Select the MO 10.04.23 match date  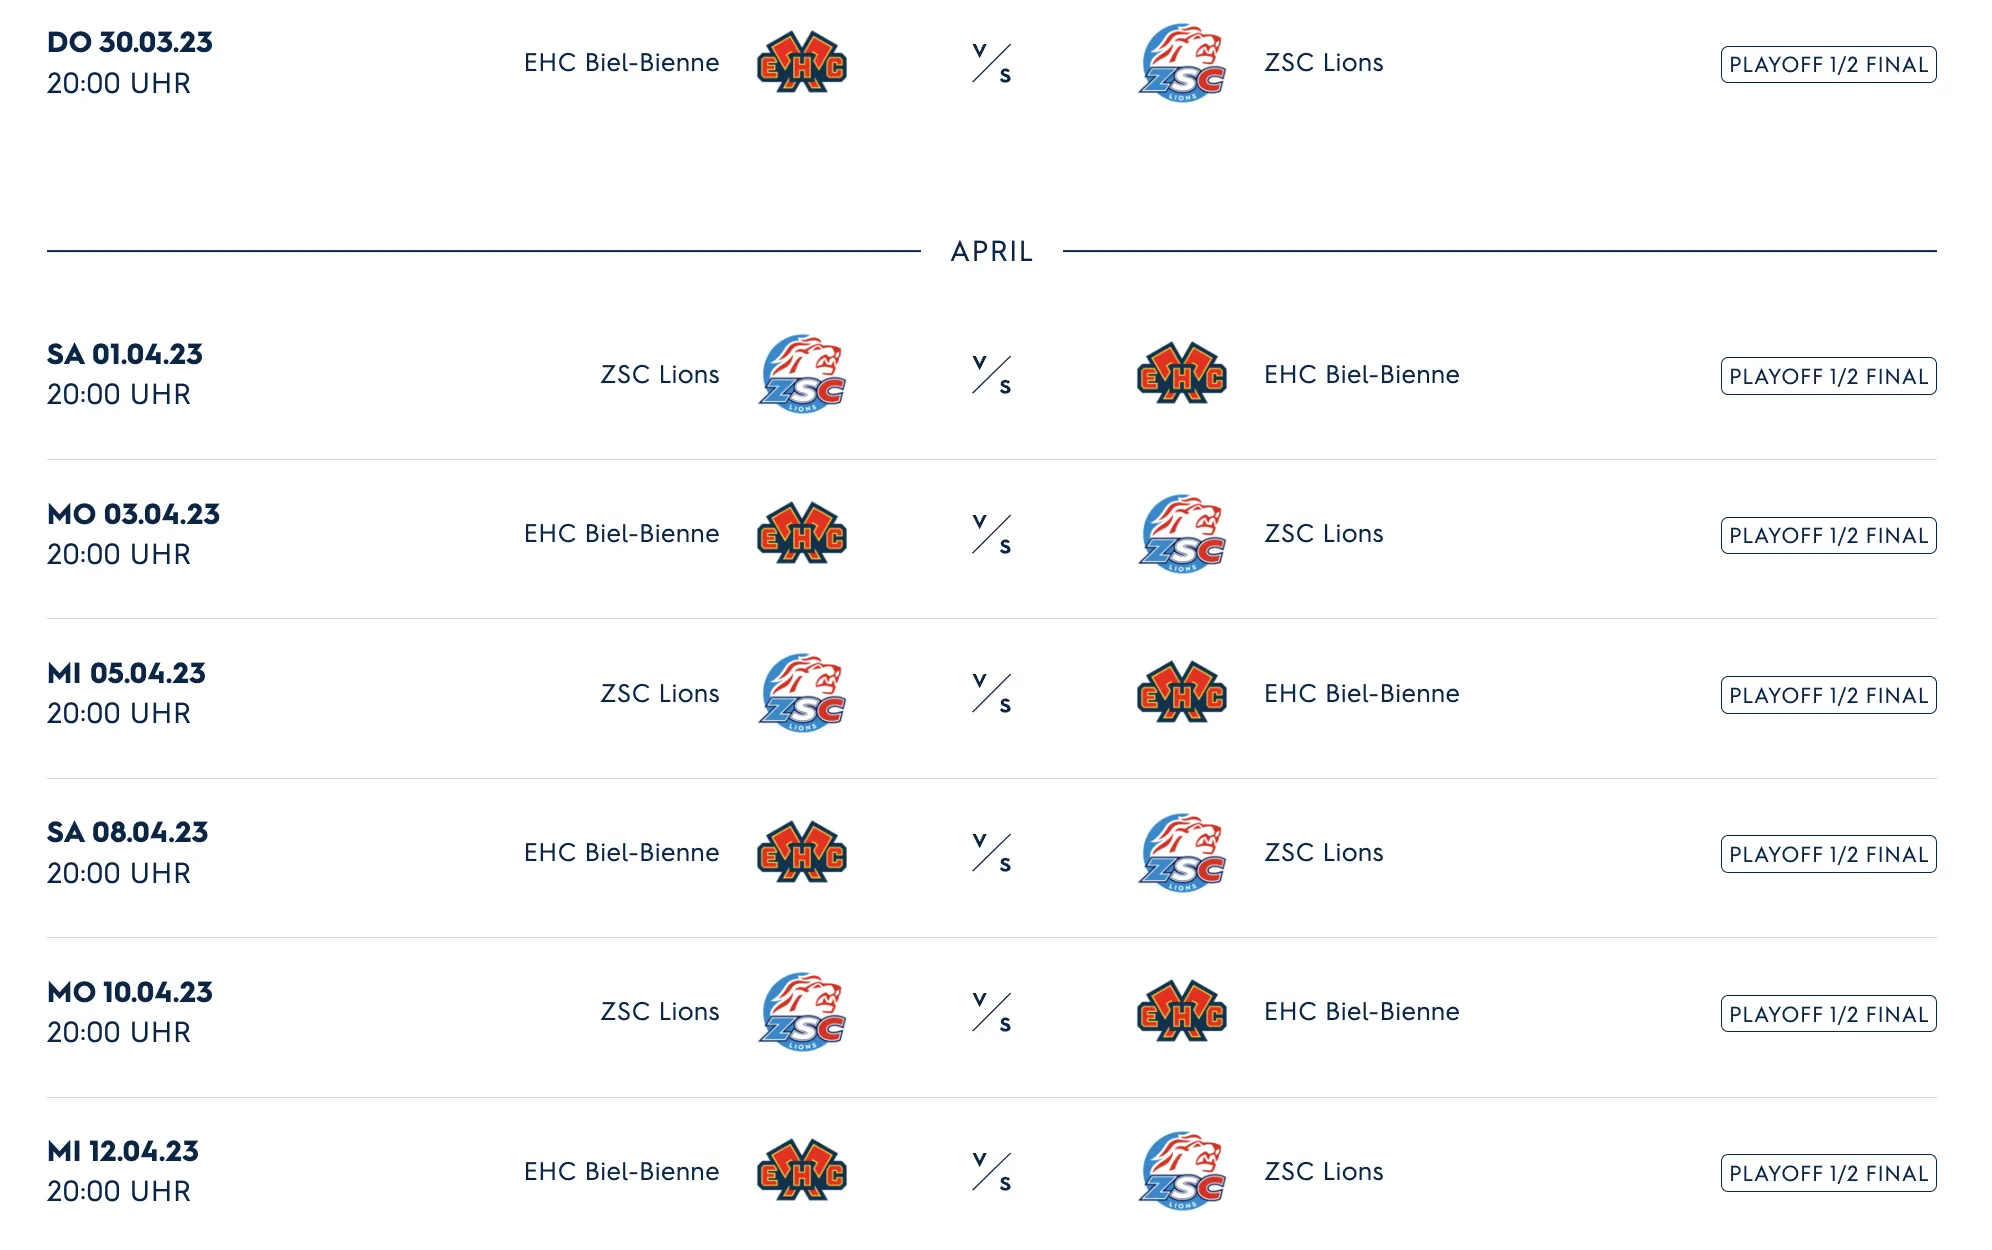(130, 992)
